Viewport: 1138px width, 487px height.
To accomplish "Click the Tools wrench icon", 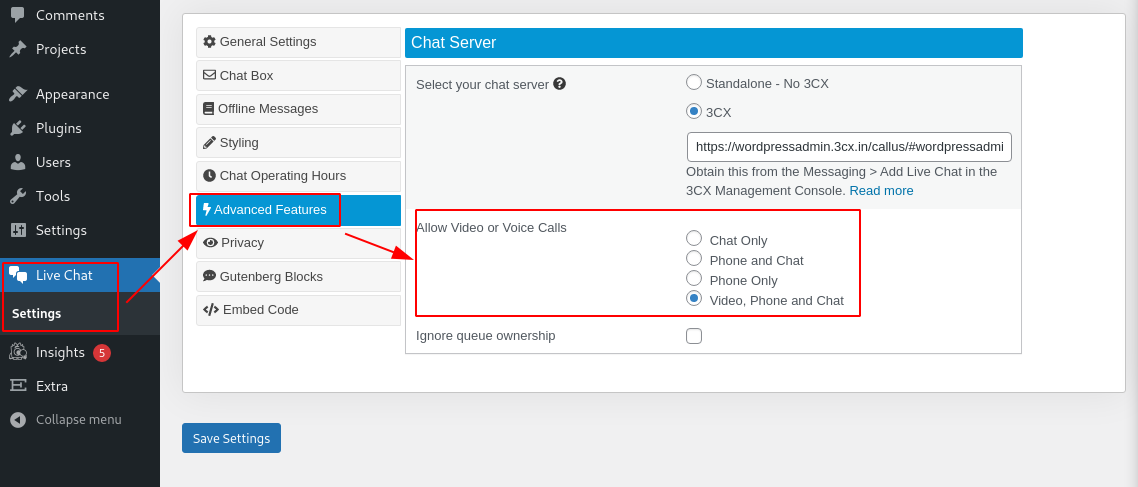I will point(18,196).
